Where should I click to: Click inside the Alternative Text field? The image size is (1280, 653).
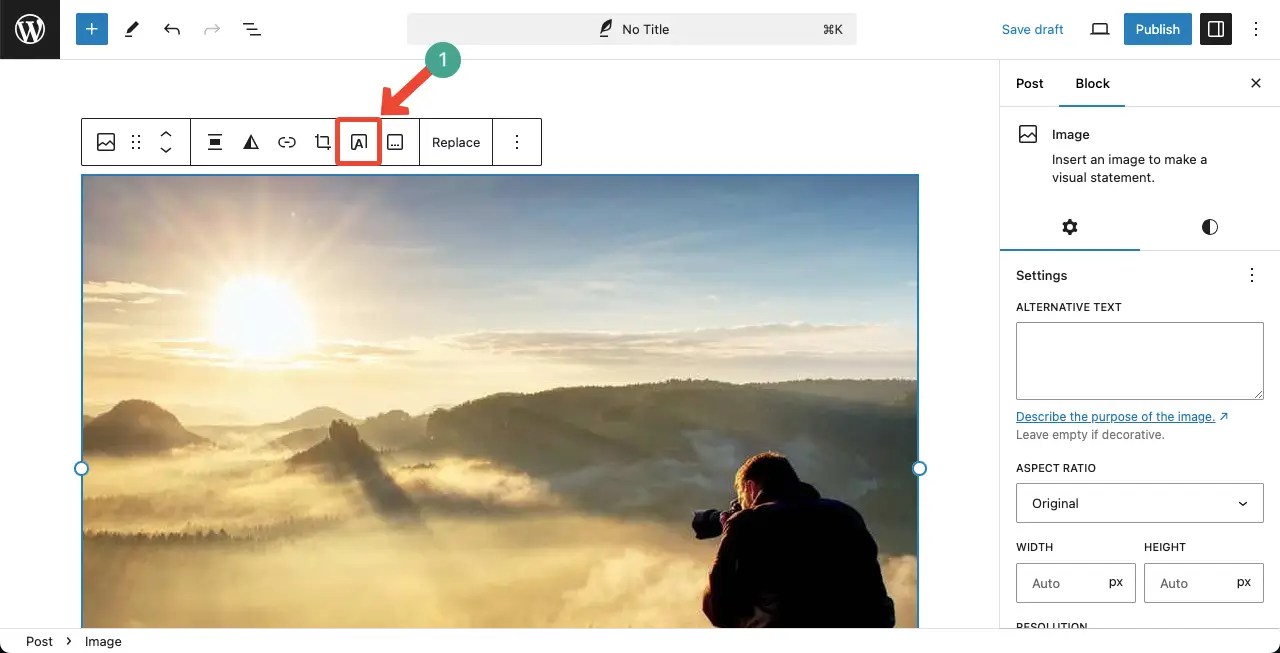tap(1139, 360)
